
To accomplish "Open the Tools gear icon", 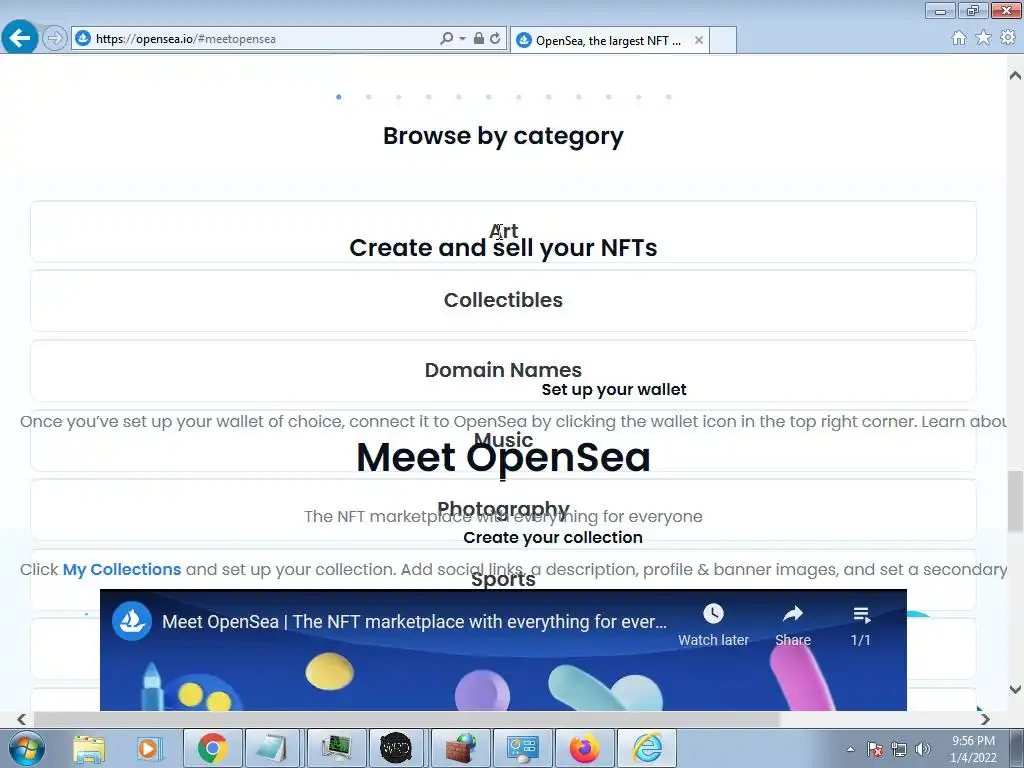I will [1008, 38].
